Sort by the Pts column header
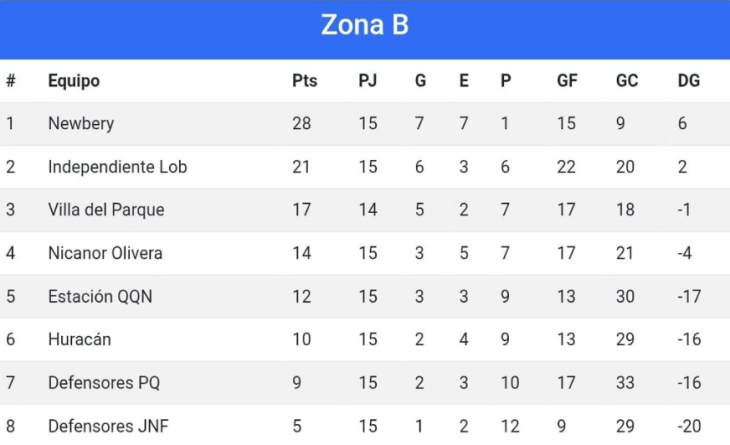This screenshot has width=730, height=445. (x=304, y=81)
